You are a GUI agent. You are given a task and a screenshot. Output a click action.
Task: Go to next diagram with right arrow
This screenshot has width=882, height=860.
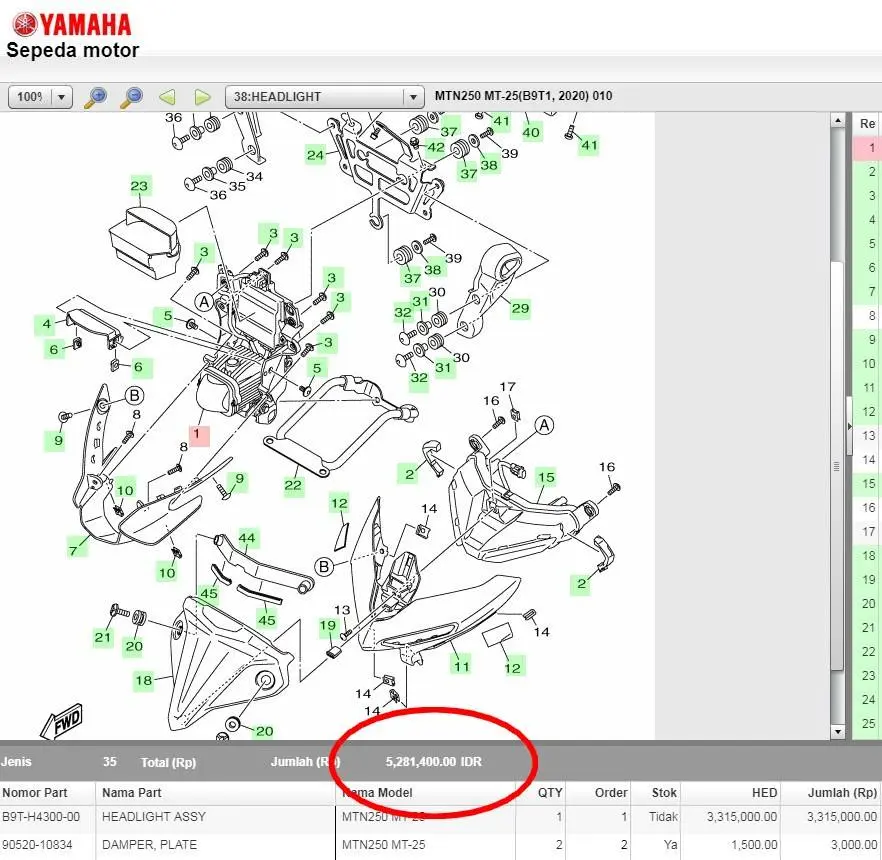coord(202,97)
